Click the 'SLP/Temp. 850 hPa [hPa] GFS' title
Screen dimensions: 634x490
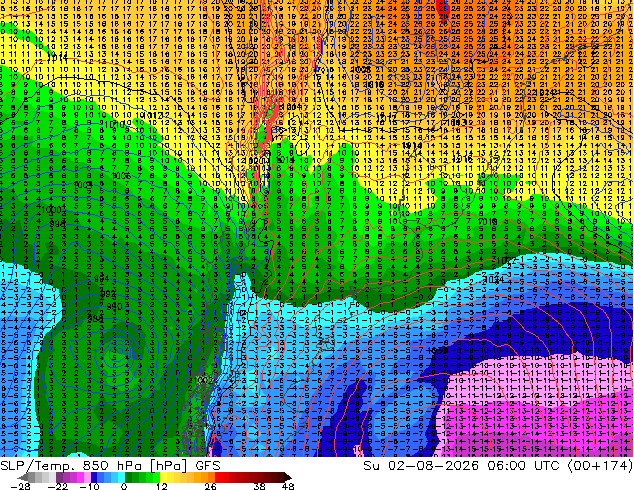click(110, 466)
